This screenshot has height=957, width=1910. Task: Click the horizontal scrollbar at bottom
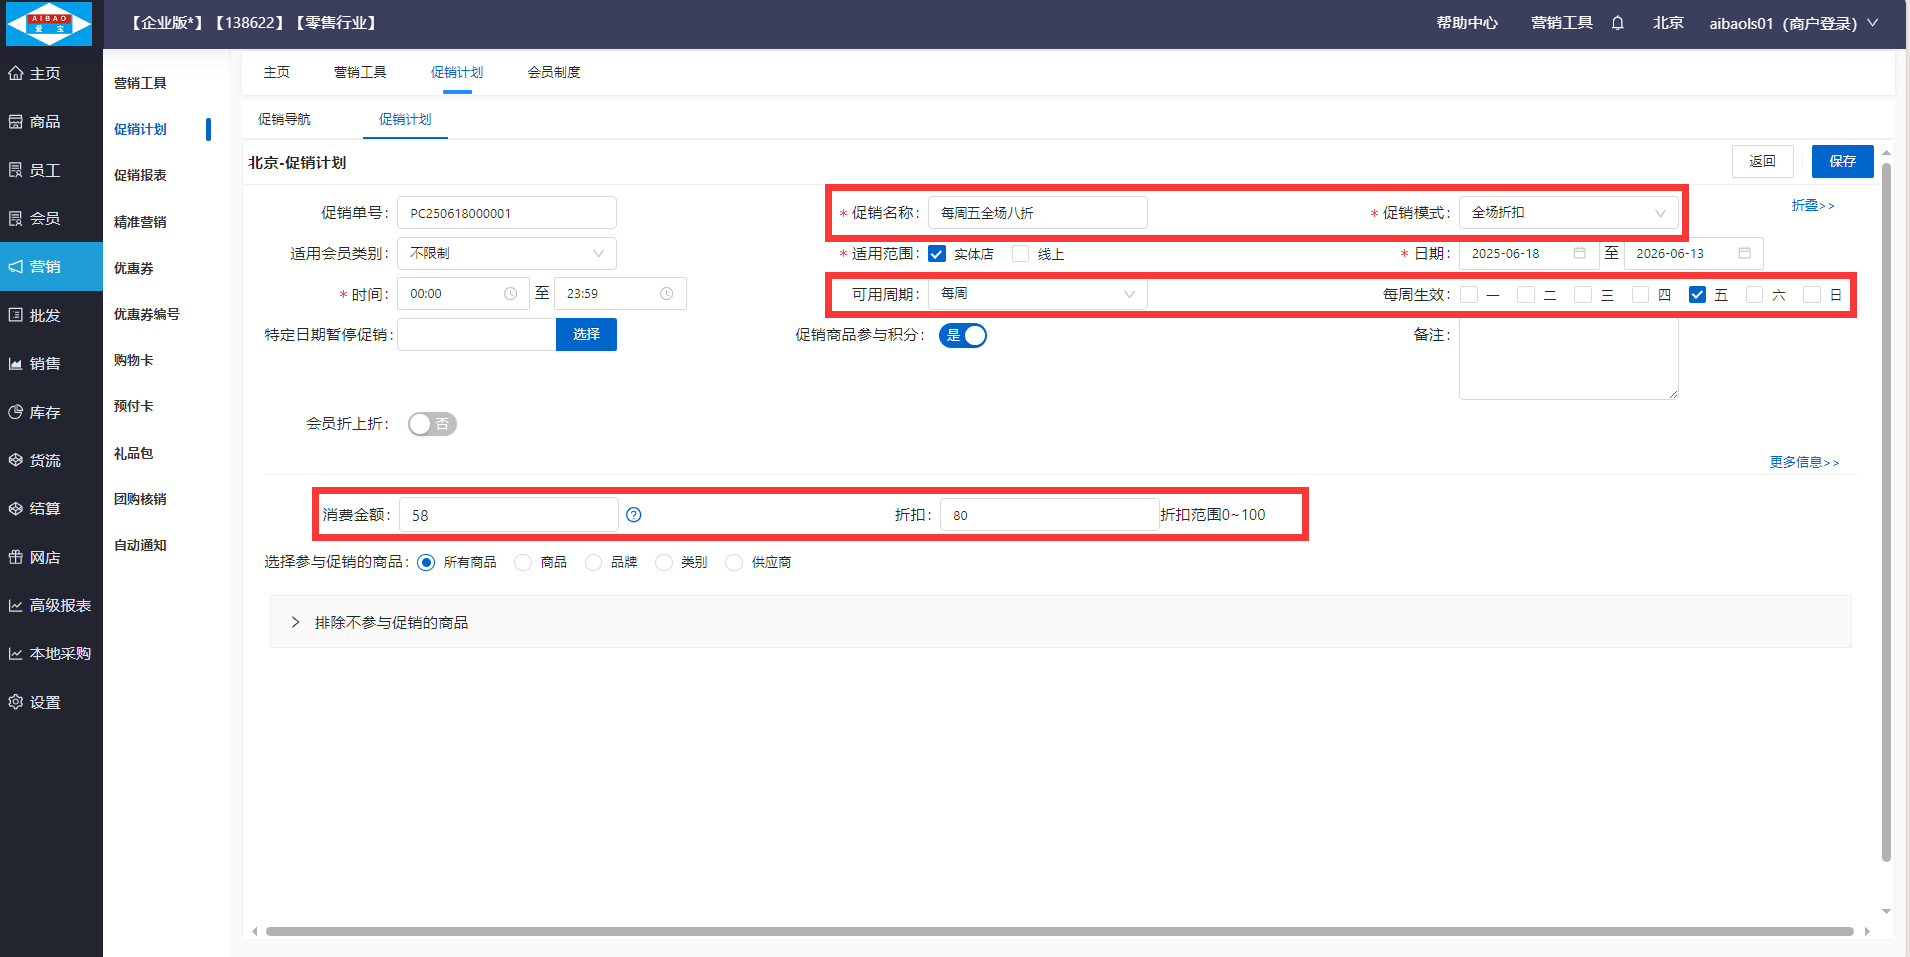coord(1058,931)
